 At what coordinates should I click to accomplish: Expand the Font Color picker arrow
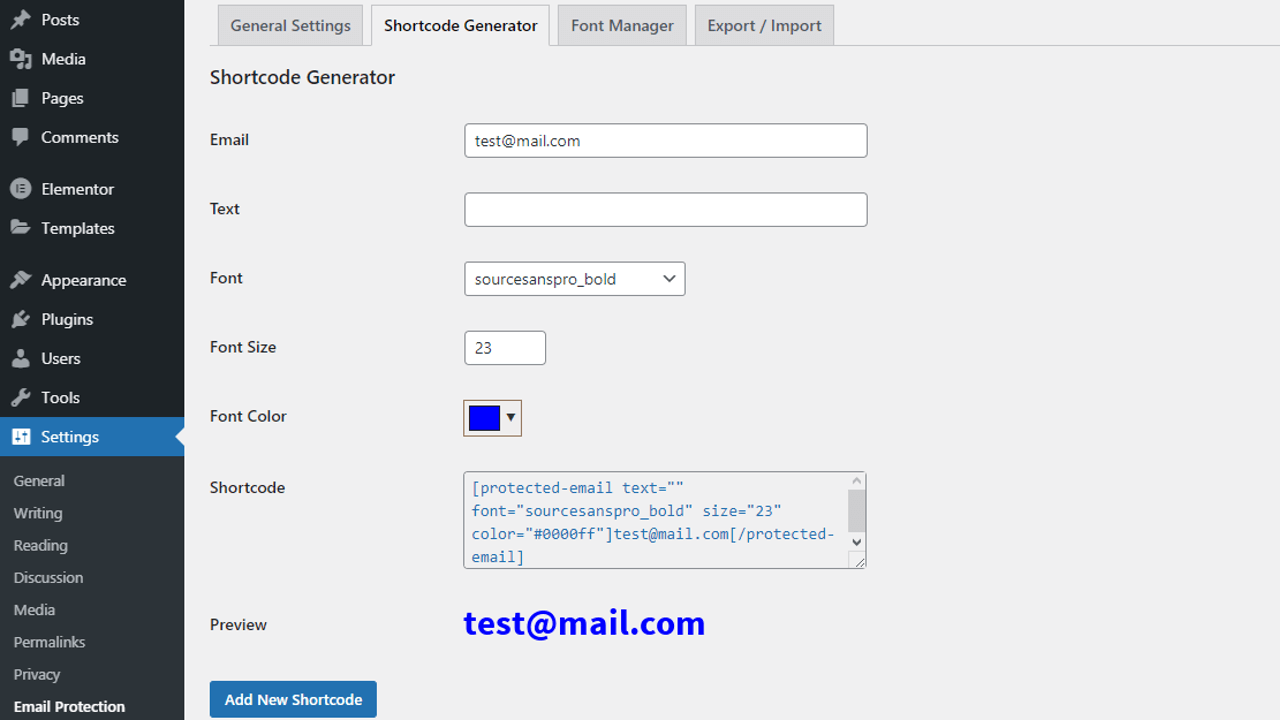(509, 418)
